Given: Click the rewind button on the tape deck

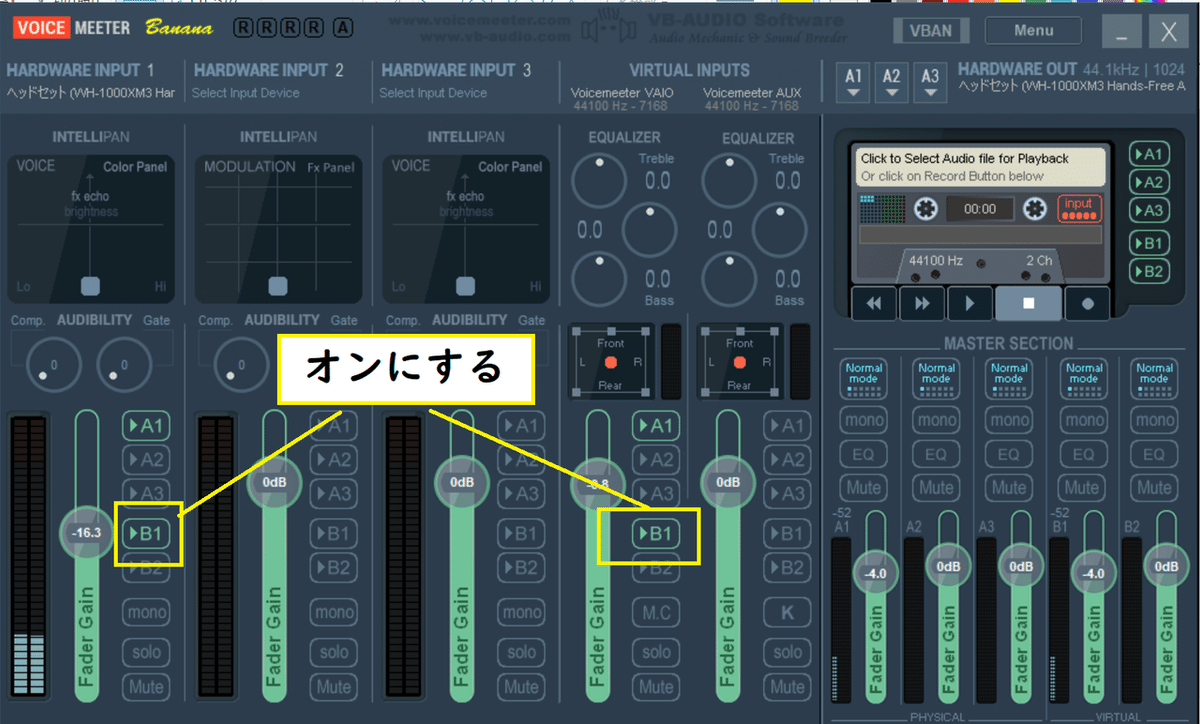Looking at the screenshot, I should pyautogui.click(x=872, y=302).
